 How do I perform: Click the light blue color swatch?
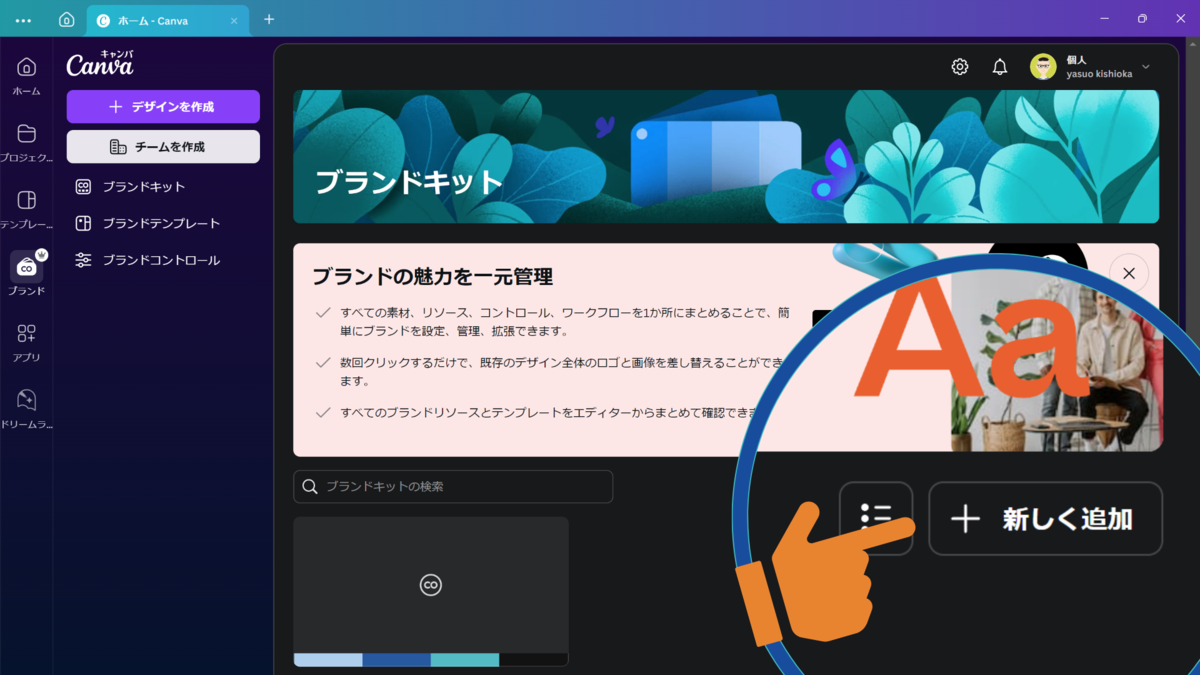[328, 660]
